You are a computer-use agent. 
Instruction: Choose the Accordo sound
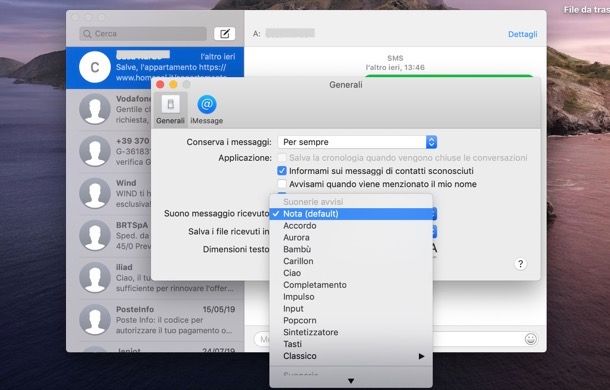351,226
